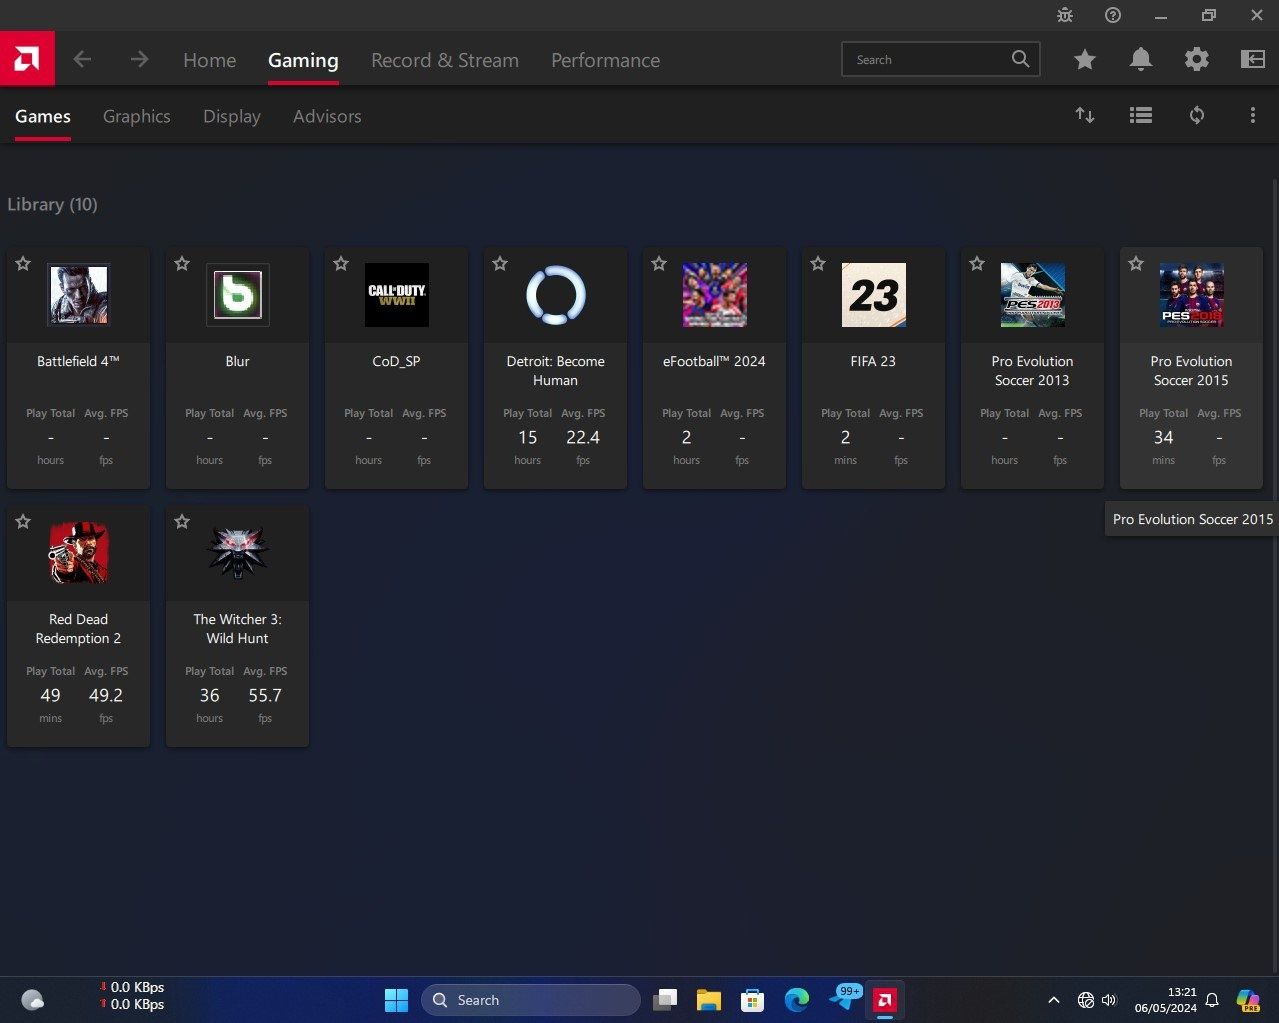Open the Windows Start menu

click(x=396, y=1000)
